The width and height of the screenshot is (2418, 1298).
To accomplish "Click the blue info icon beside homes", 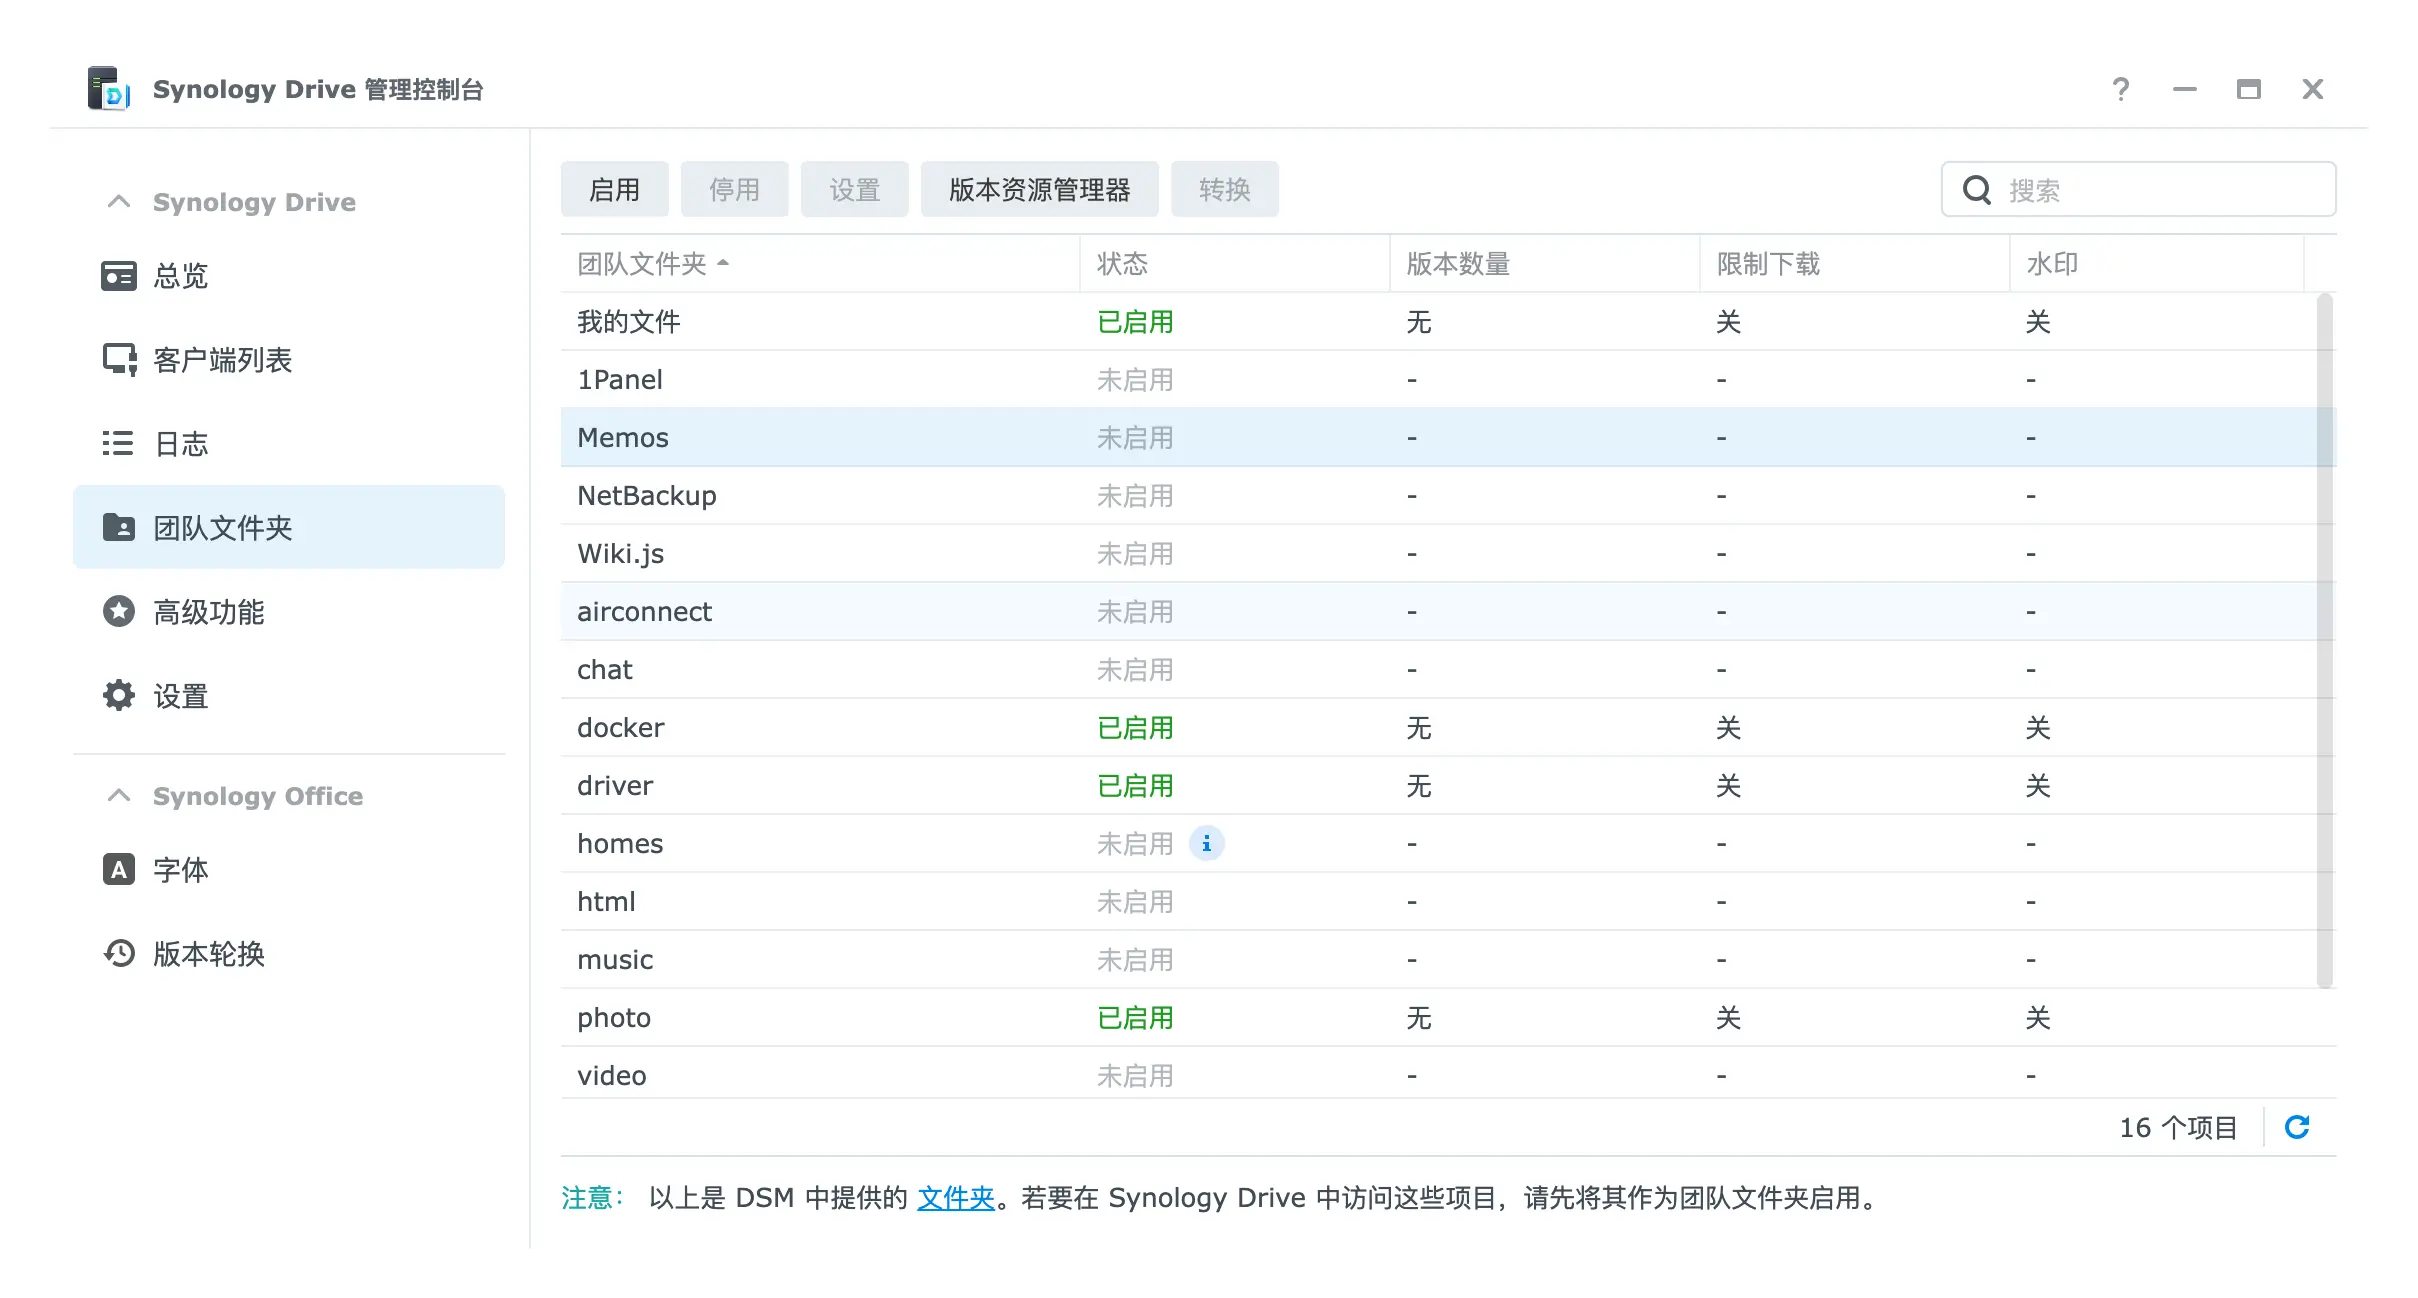I will click(1206, 844).
